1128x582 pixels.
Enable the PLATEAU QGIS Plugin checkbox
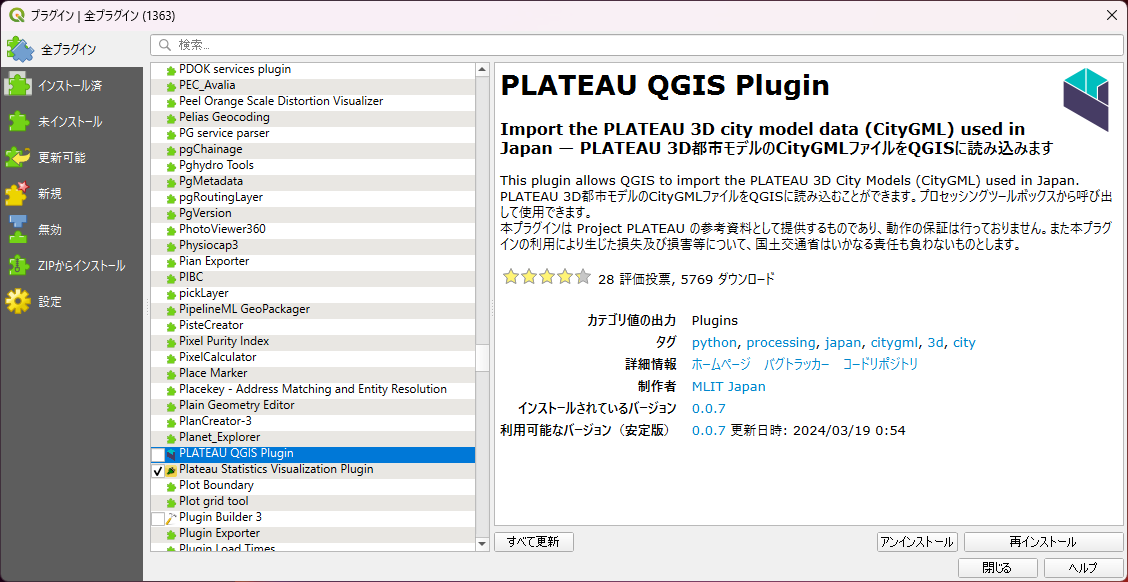(x=158, y=454)
